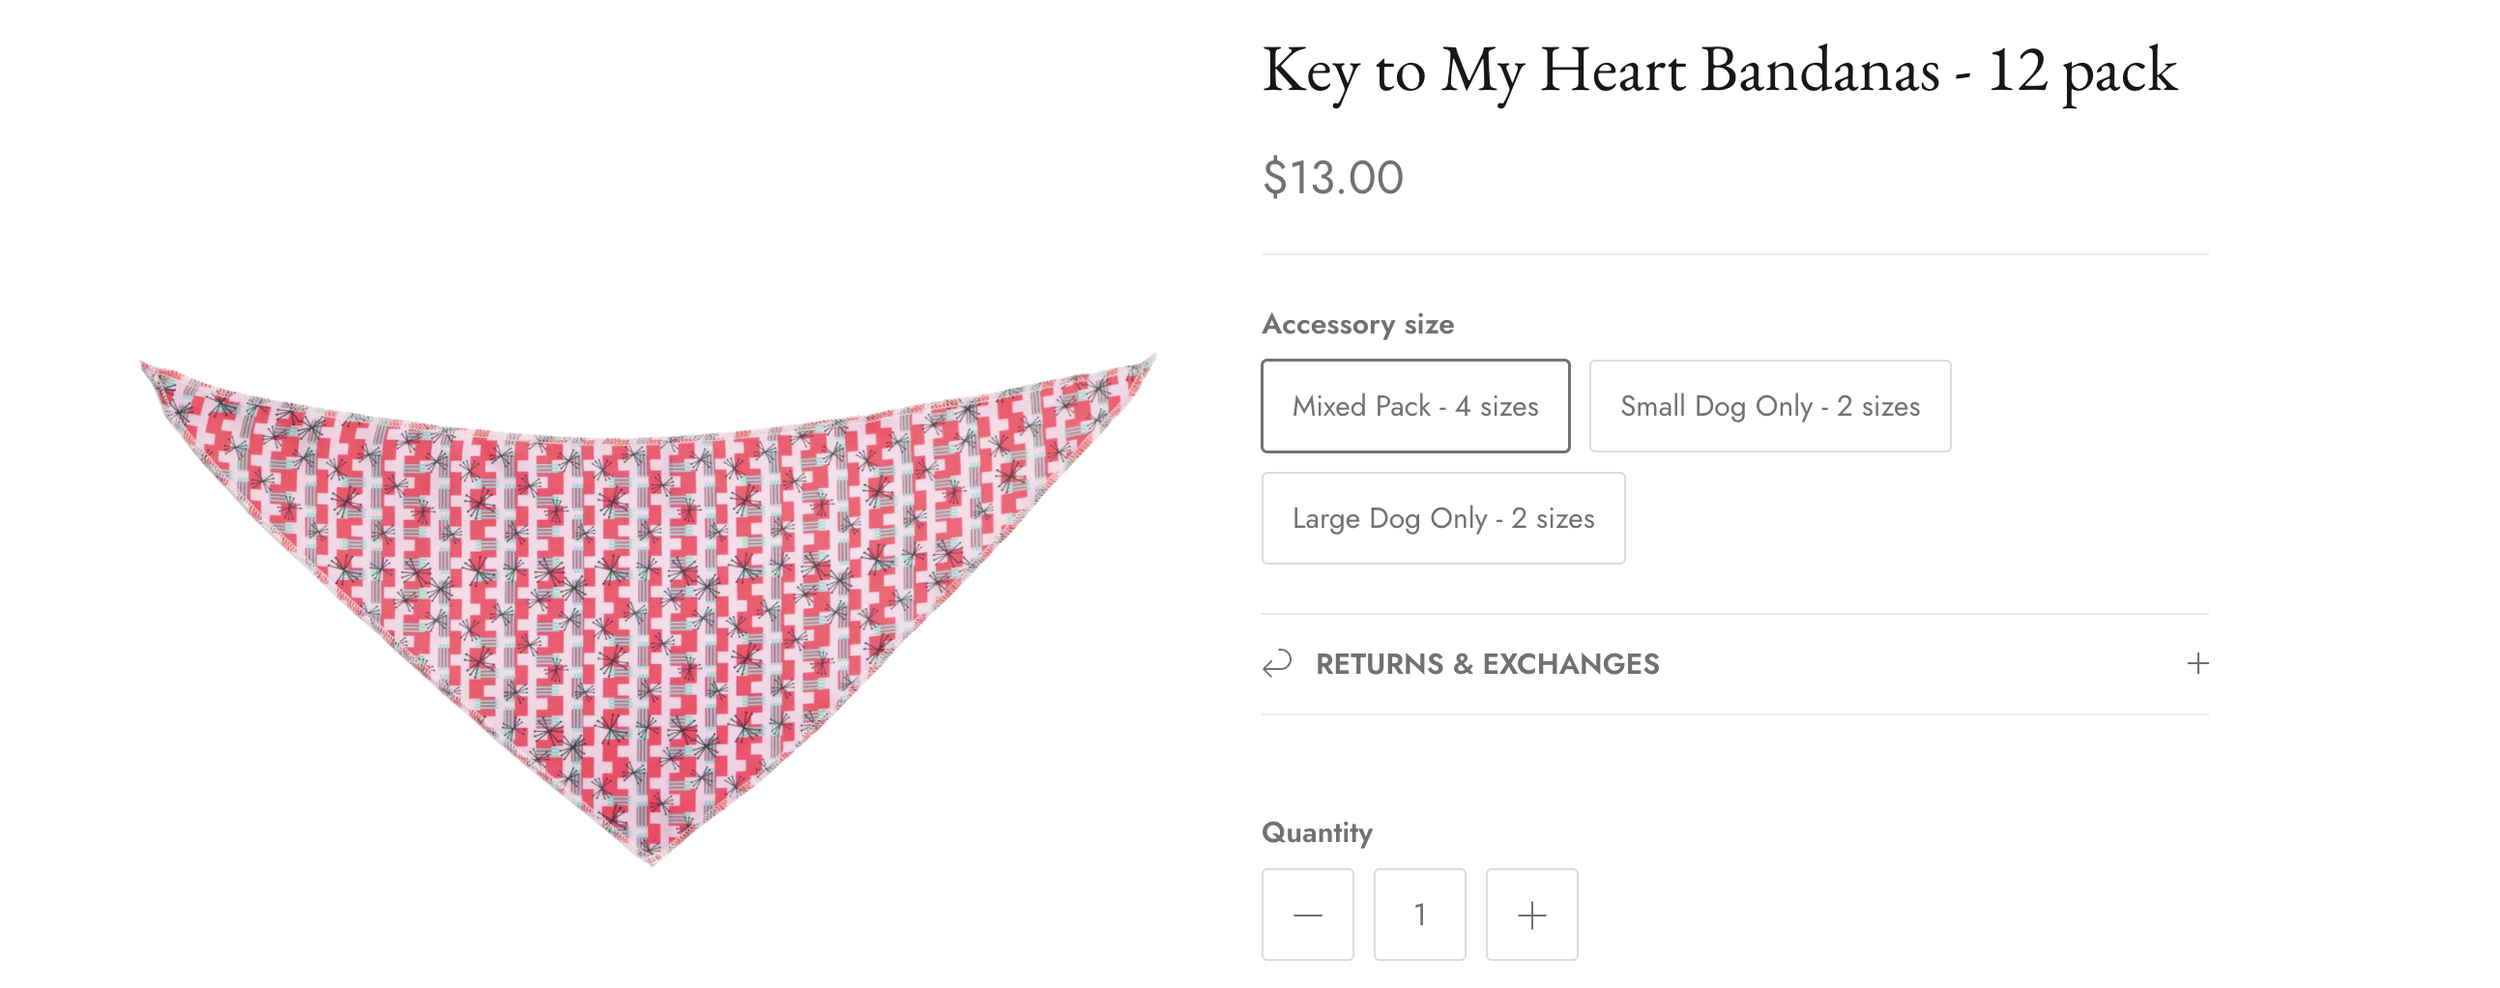
Task: Click the Accessory size label
Action: tap(1357, 324)
